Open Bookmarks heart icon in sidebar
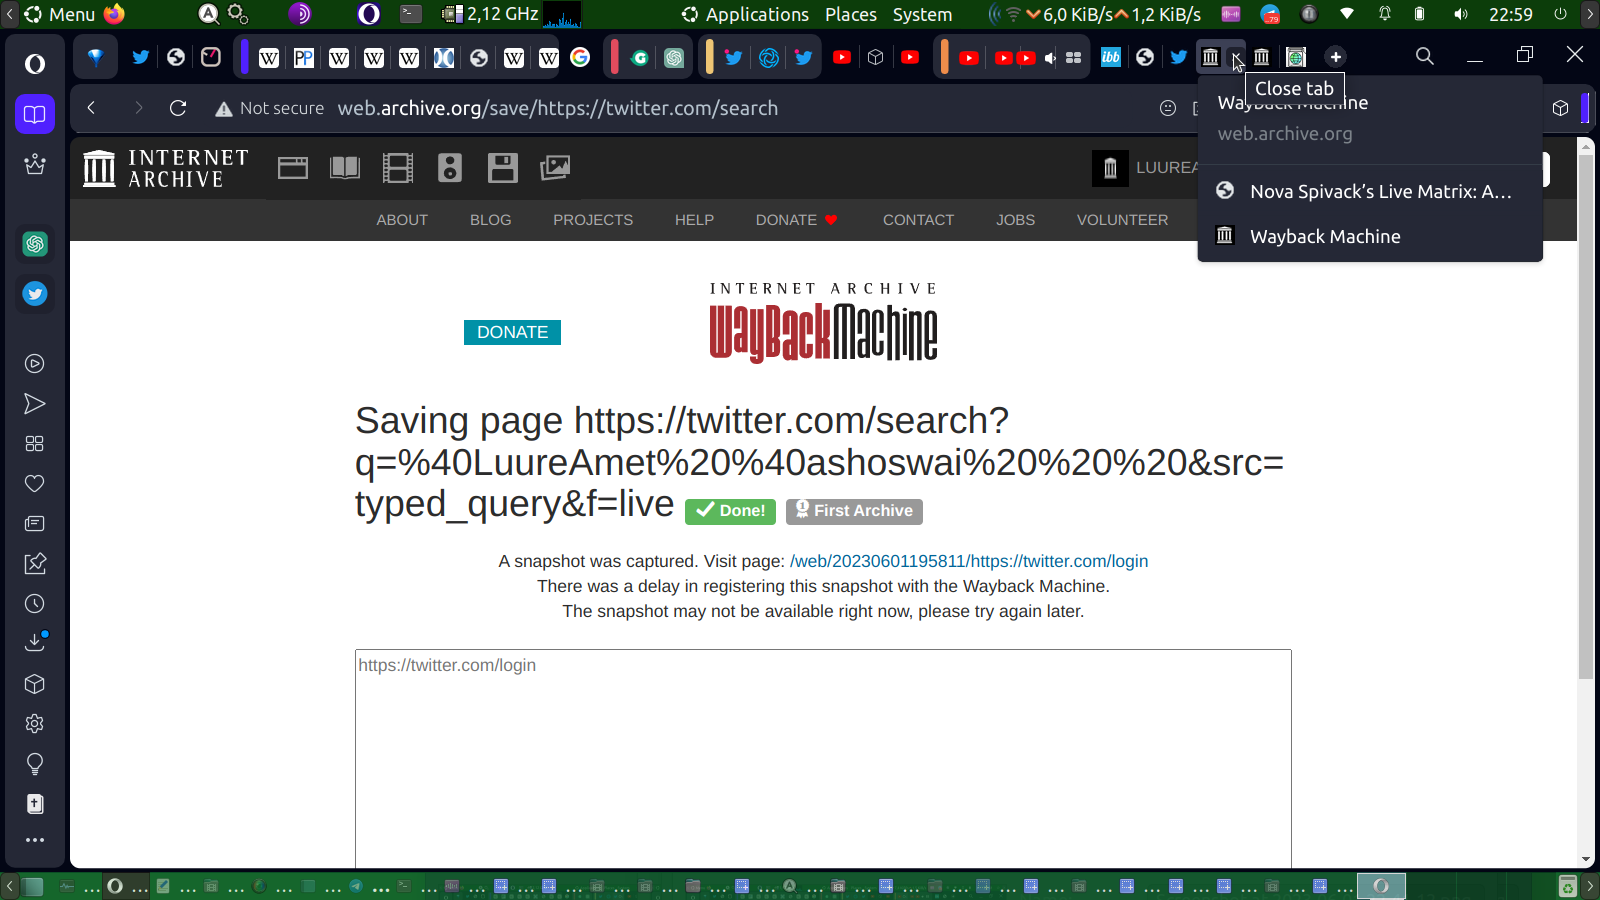1600x900 pixels. tap(35, 484)
